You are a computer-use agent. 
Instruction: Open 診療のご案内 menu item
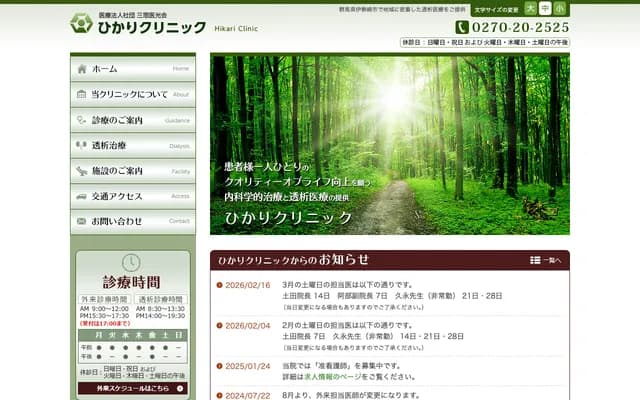(133, 120)
